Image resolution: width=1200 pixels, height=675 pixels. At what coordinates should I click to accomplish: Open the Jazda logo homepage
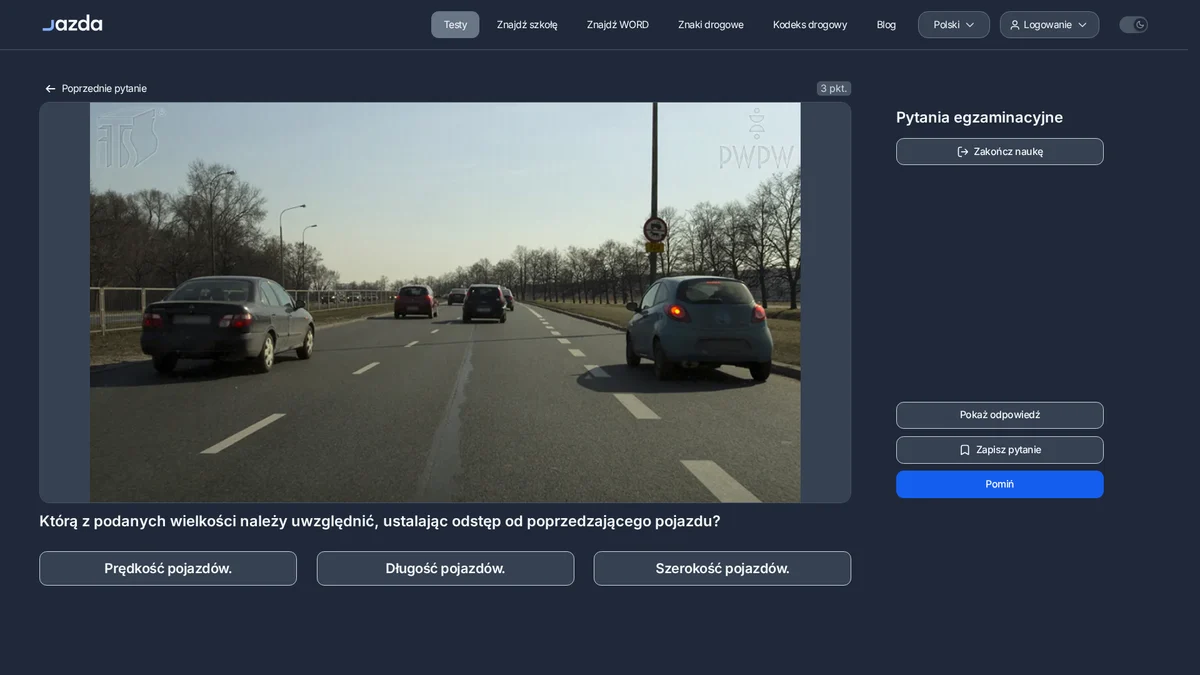click(x=72, y=24)
